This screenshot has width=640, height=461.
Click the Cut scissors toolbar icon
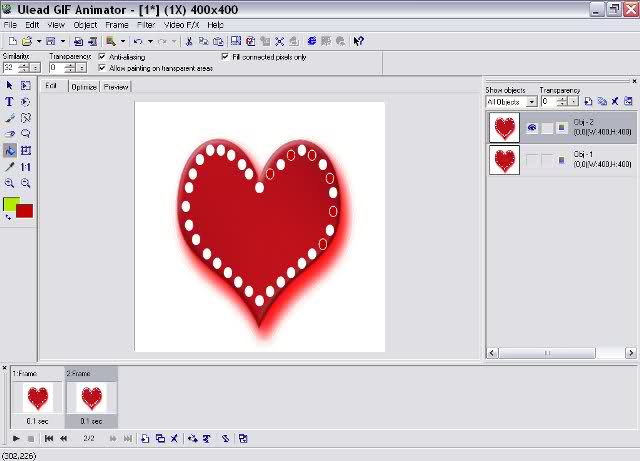click(x=189, y=41)
